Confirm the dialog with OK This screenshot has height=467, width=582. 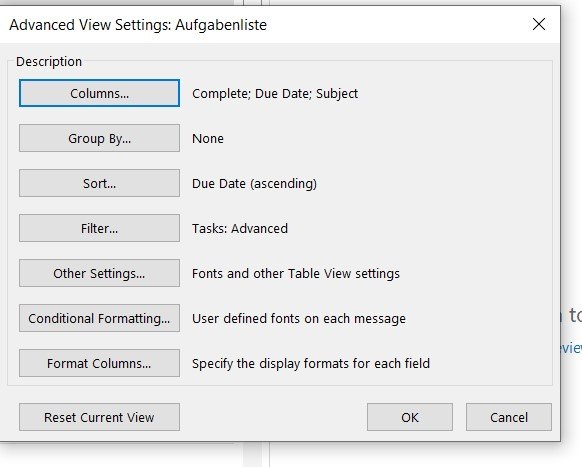pos(410,417)
